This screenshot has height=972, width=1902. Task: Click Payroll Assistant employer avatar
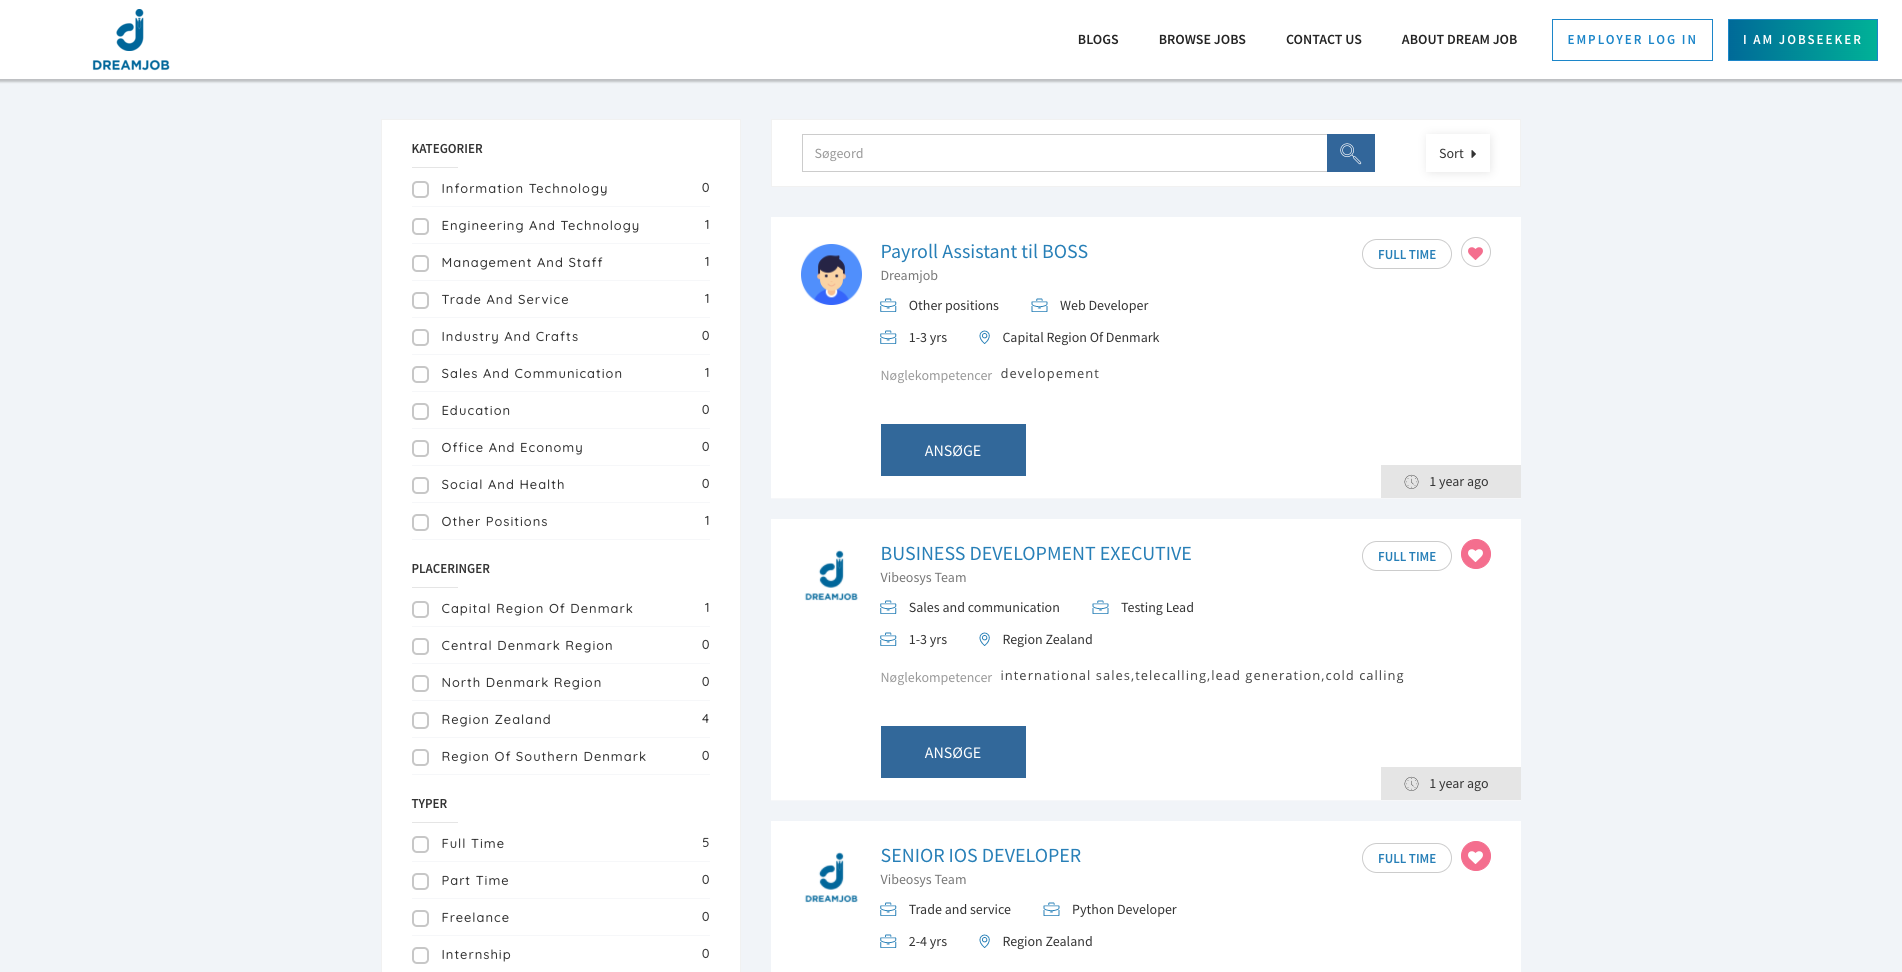click(831, 274)
